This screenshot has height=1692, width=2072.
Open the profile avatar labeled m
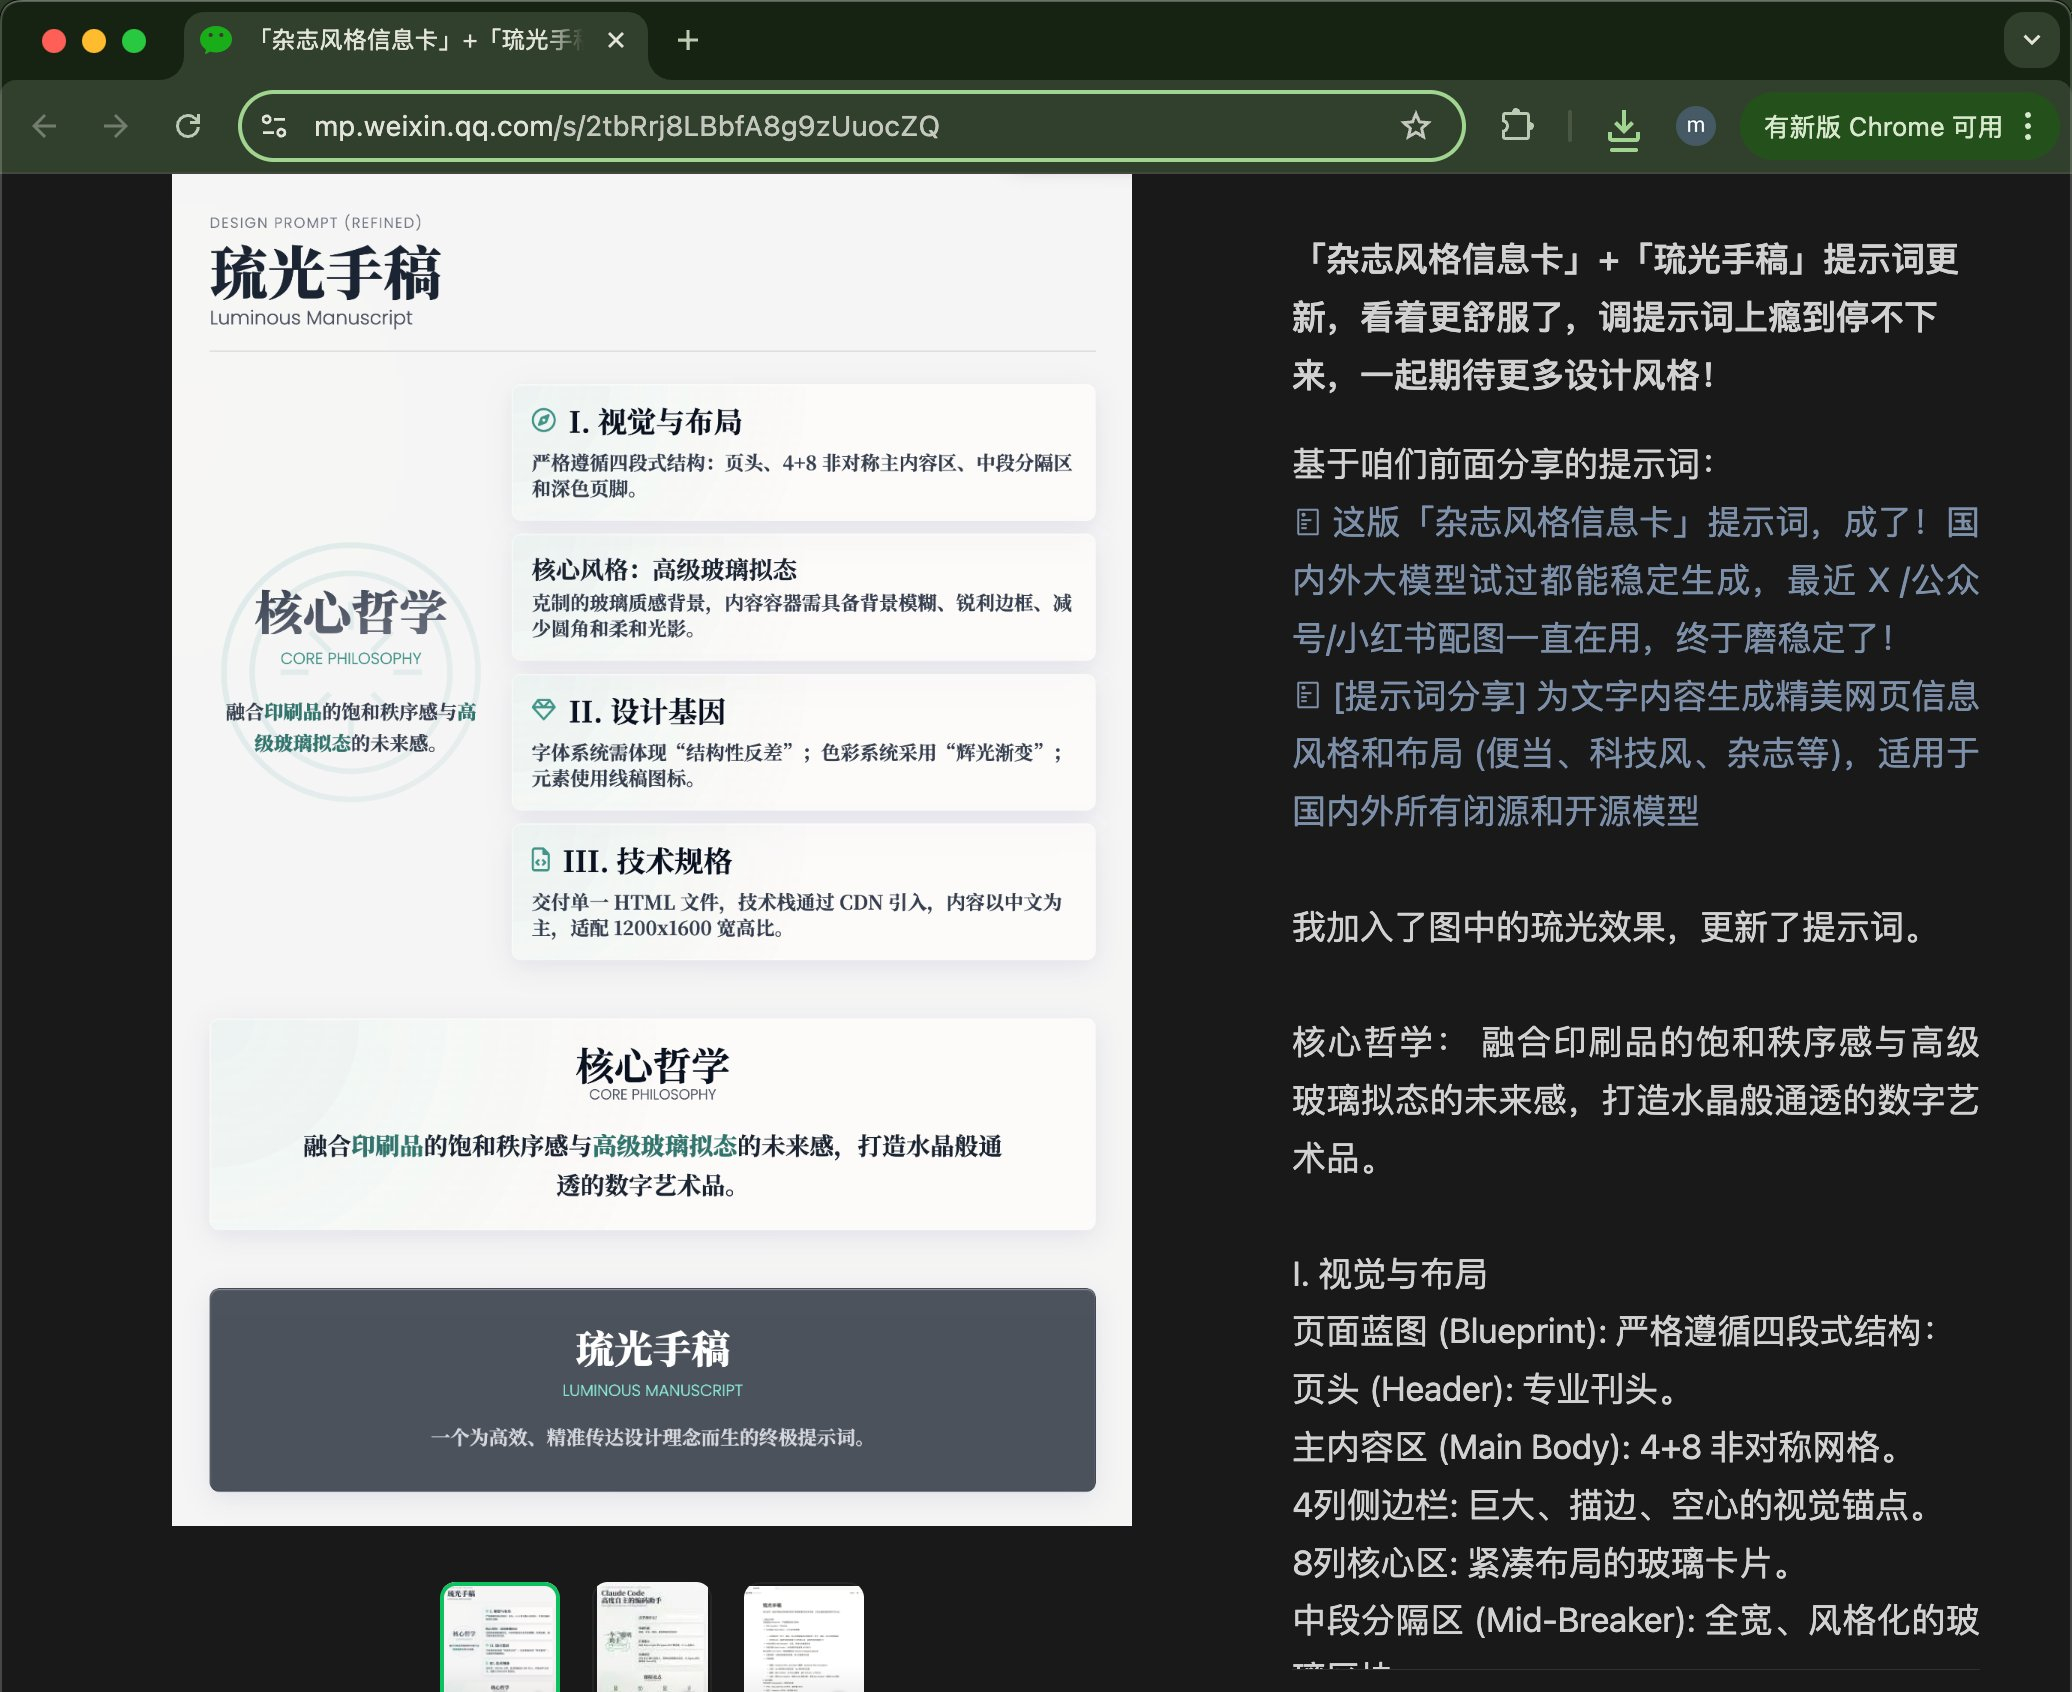pyautogui.click(x=1695, y=126)
